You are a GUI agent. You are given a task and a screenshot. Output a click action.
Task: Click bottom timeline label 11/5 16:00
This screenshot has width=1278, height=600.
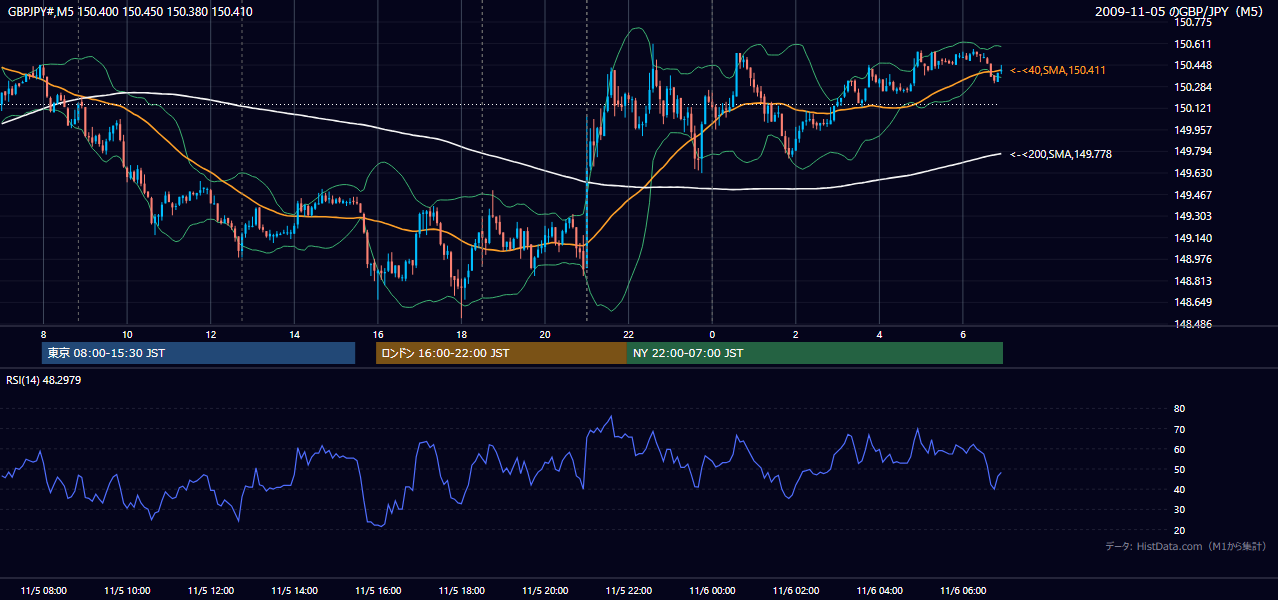coord(378,591)
